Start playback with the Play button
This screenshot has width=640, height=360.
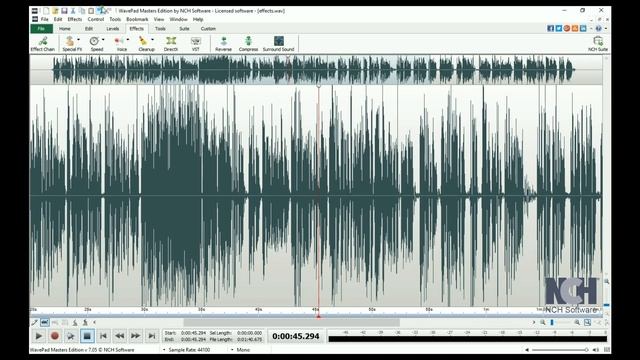pos(38,336)
